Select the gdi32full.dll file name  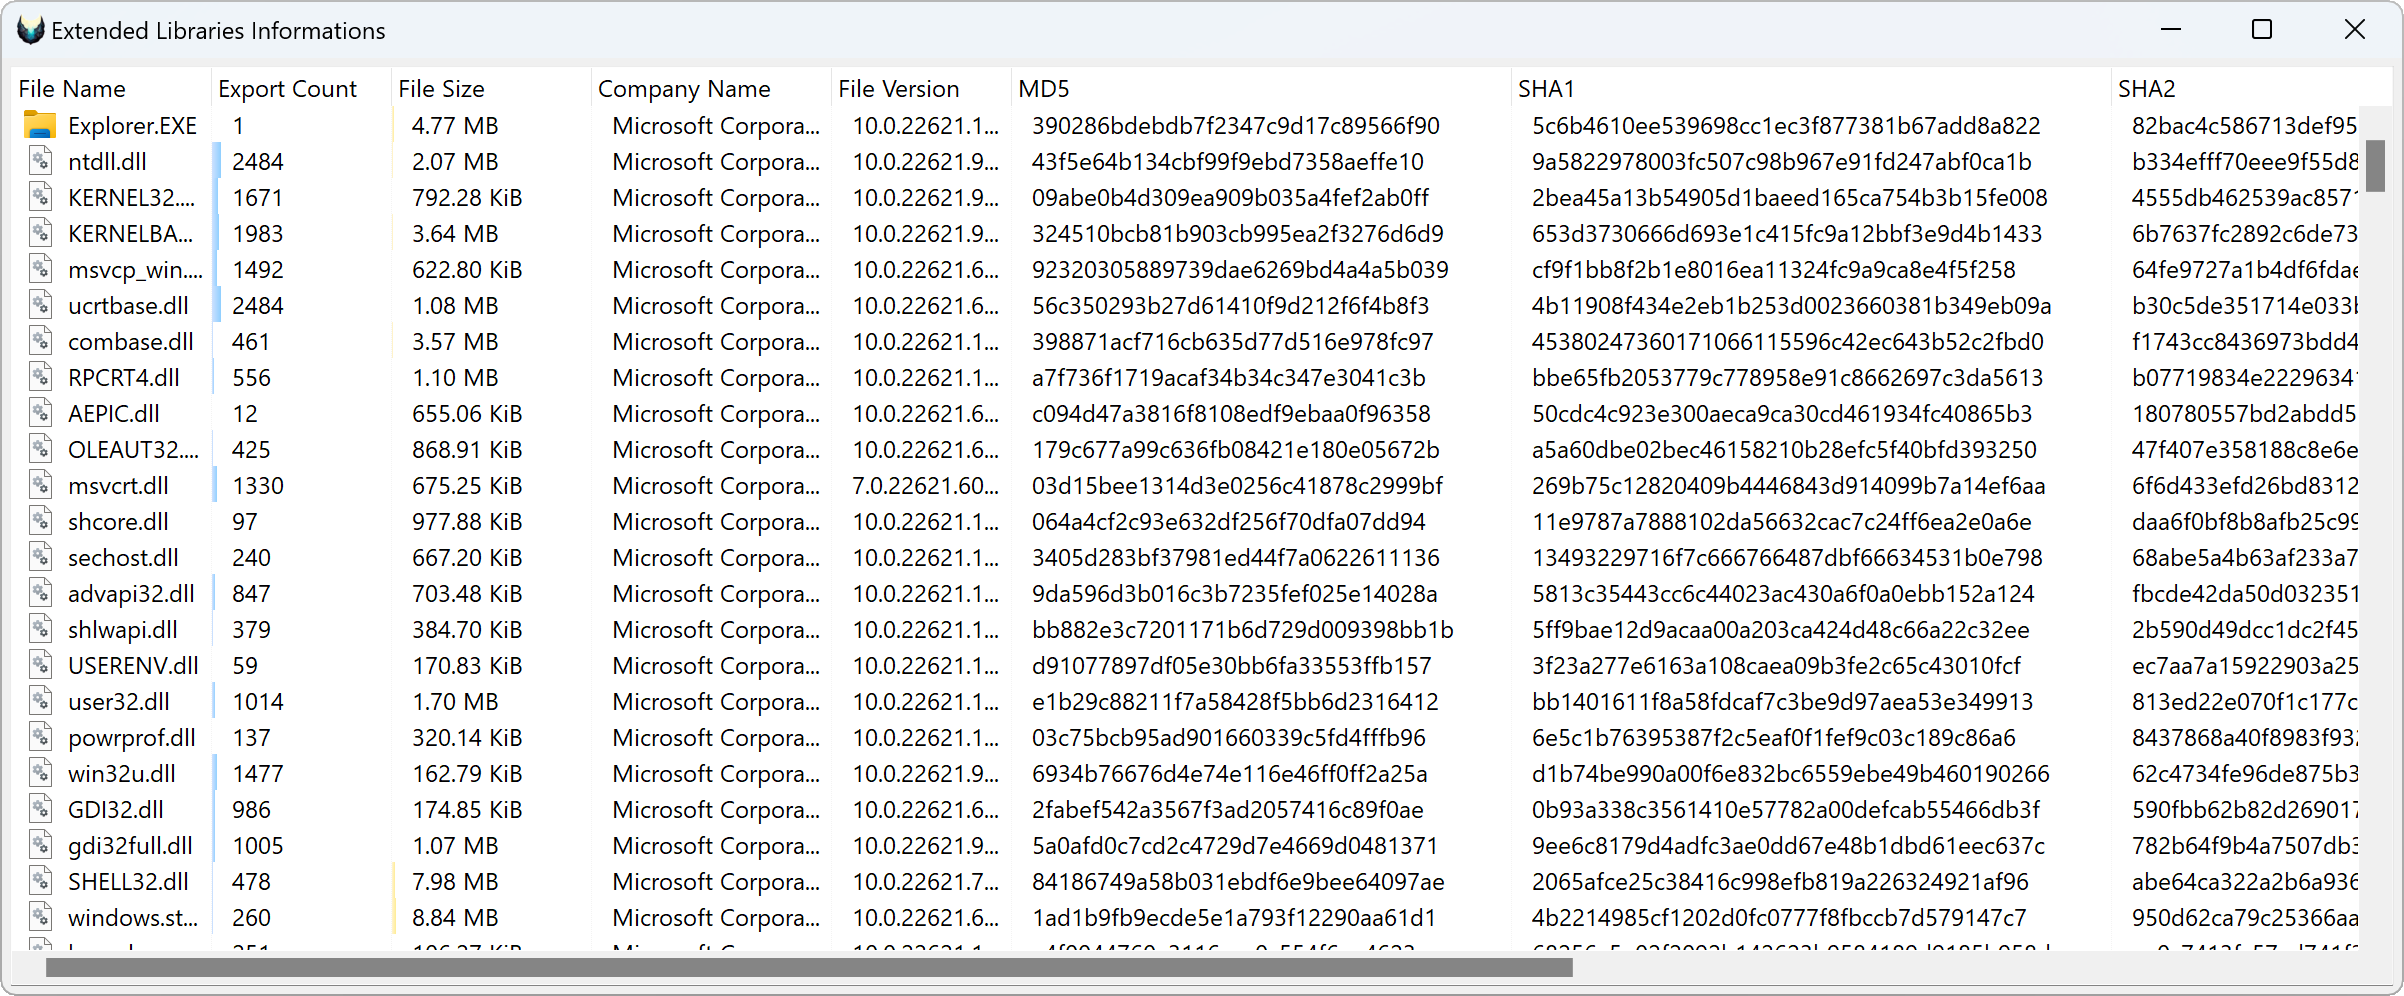click(x=131, y=845)
